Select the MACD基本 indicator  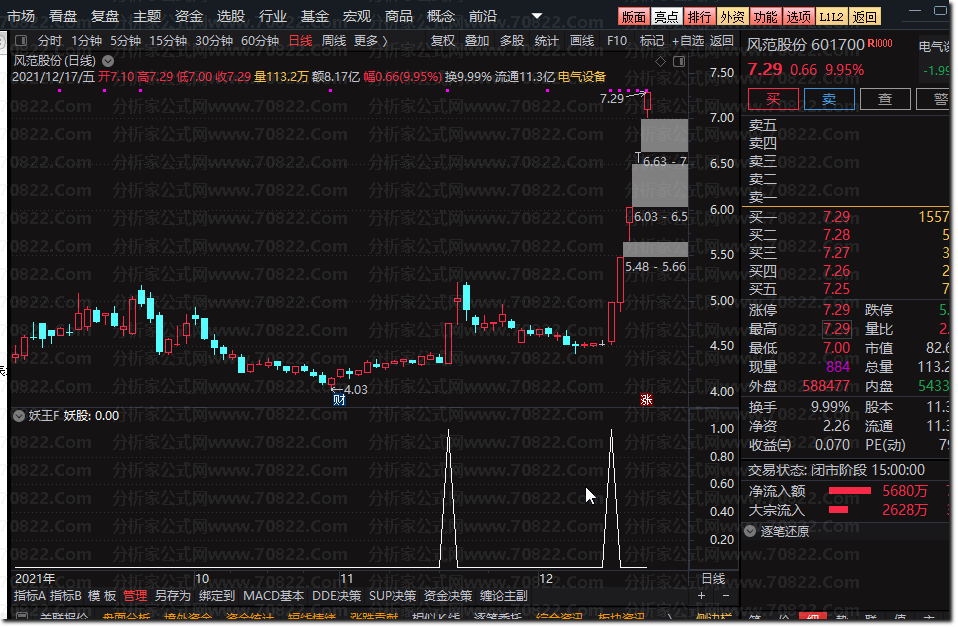tap(273, 596)
